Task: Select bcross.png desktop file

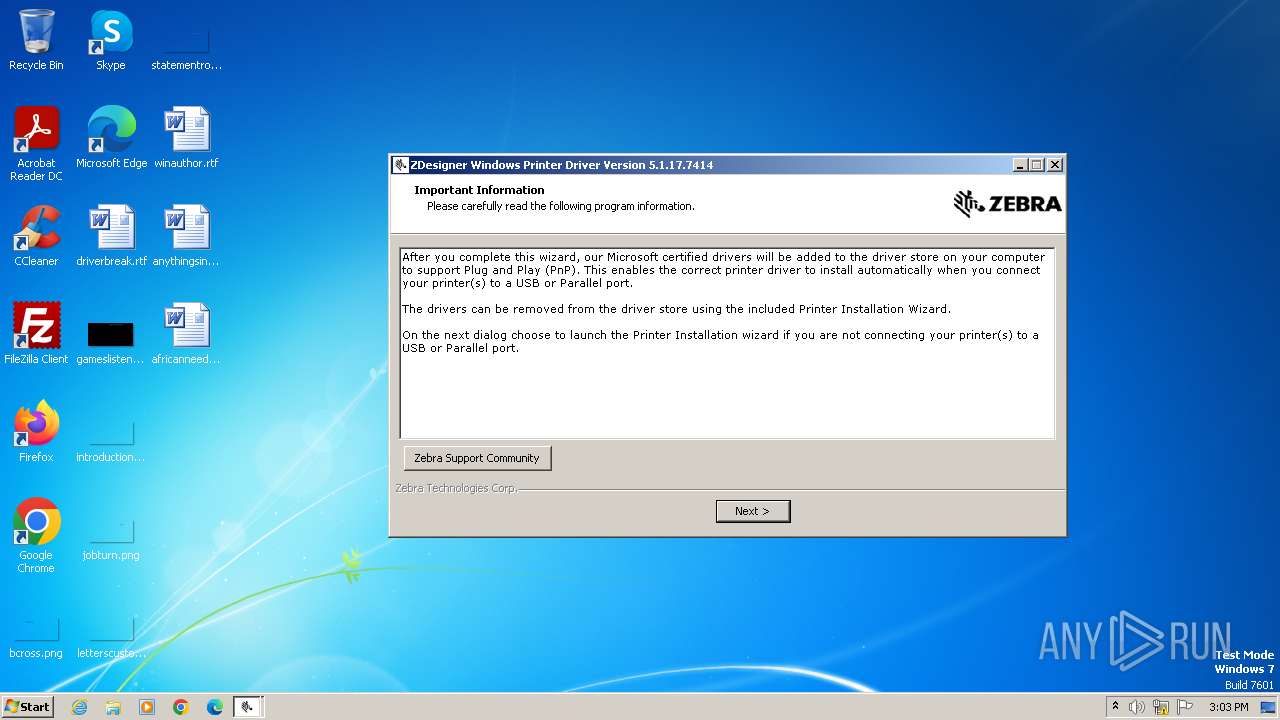Action: [x=36, y=636]
